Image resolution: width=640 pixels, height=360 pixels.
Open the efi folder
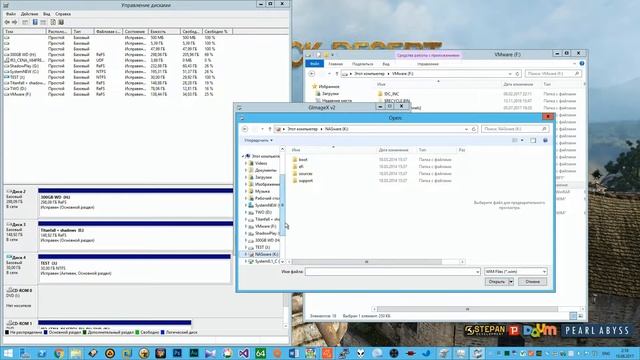[x=301, y=167]
